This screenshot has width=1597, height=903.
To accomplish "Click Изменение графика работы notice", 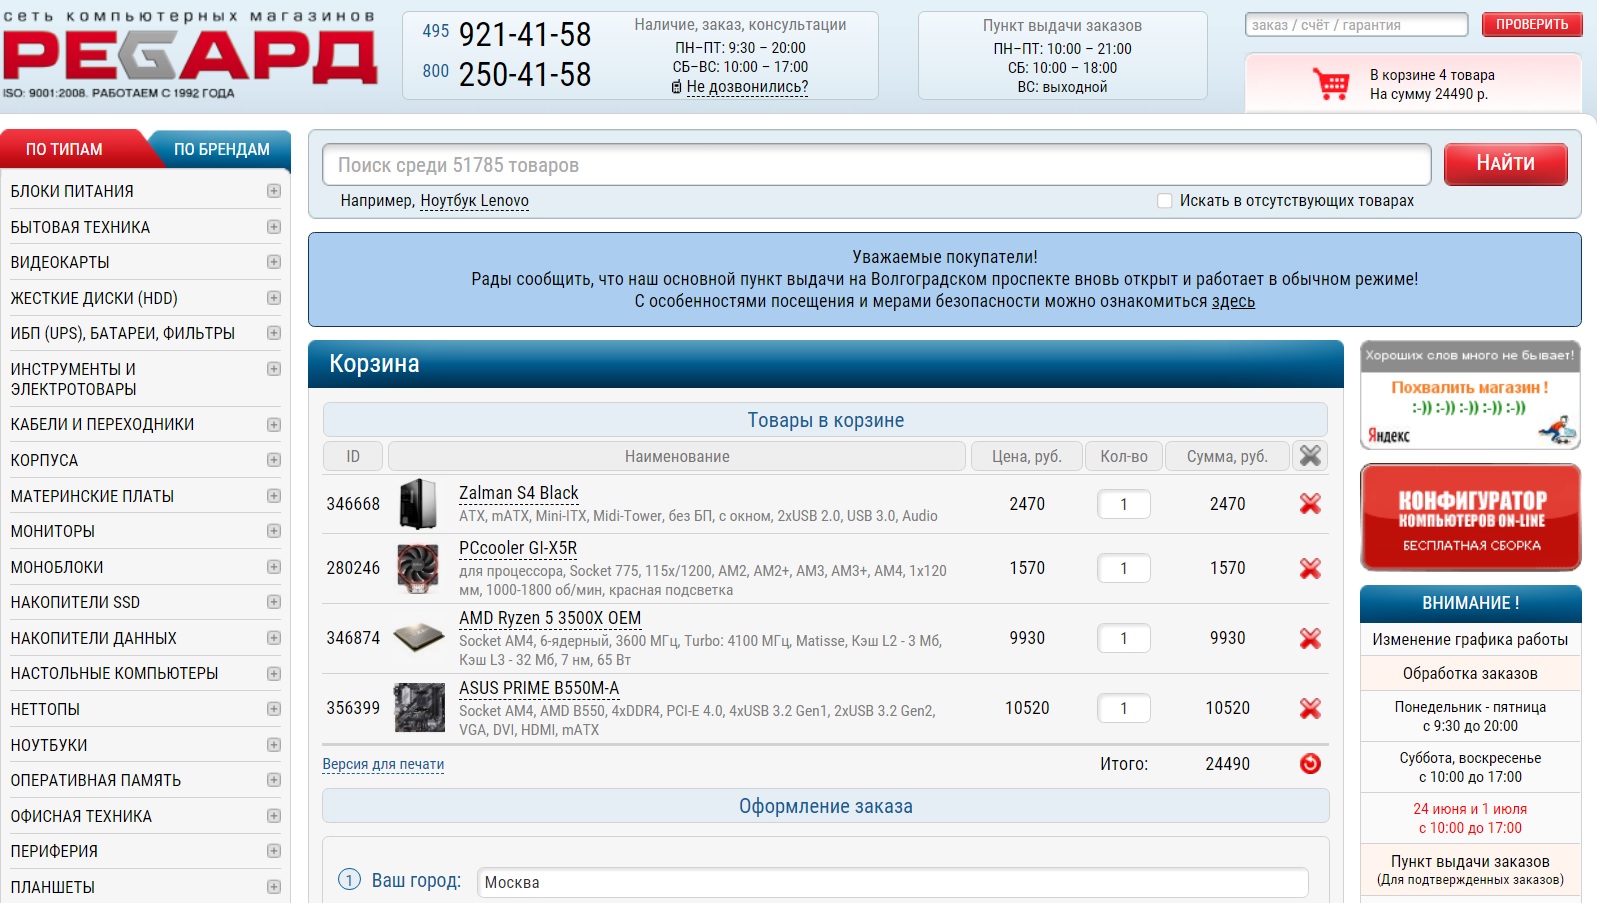I will (x=1470, y=640).
